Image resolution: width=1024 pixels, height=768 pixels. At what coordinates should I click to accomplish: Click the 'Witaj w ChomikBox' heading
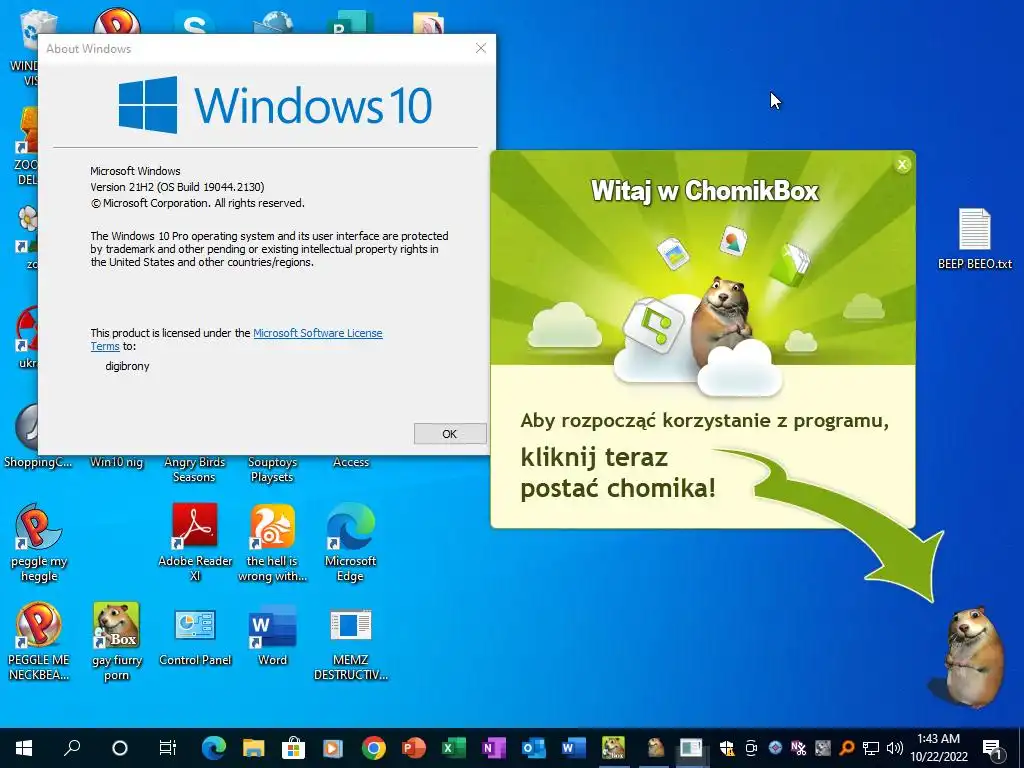point(705,191)
